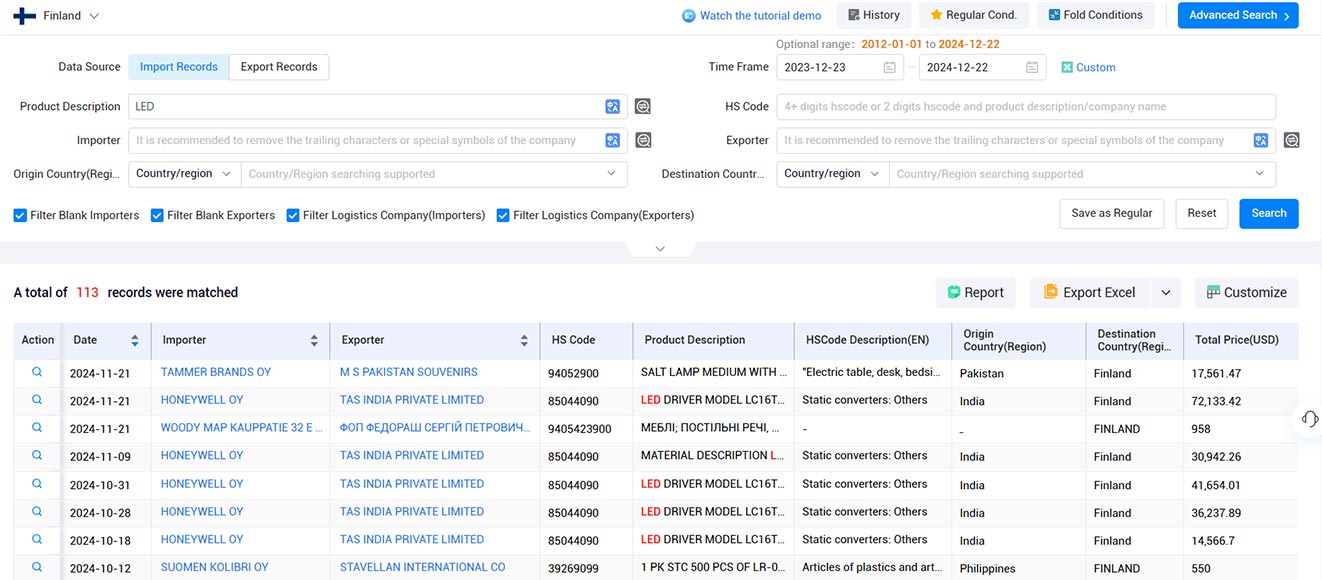Collapse the search panel chevron
The image size is (1322, 580).
(660, 249)
